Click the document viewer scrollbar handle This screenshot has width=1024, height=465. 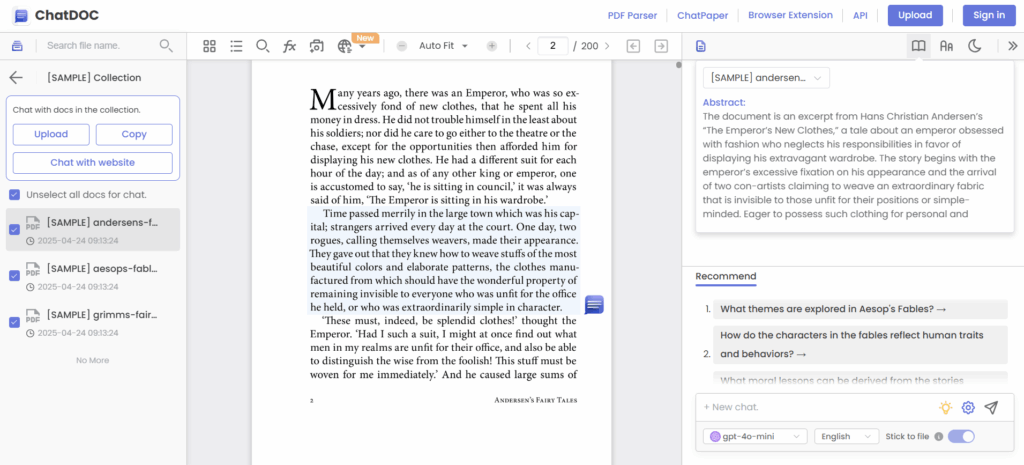point(679,65)
